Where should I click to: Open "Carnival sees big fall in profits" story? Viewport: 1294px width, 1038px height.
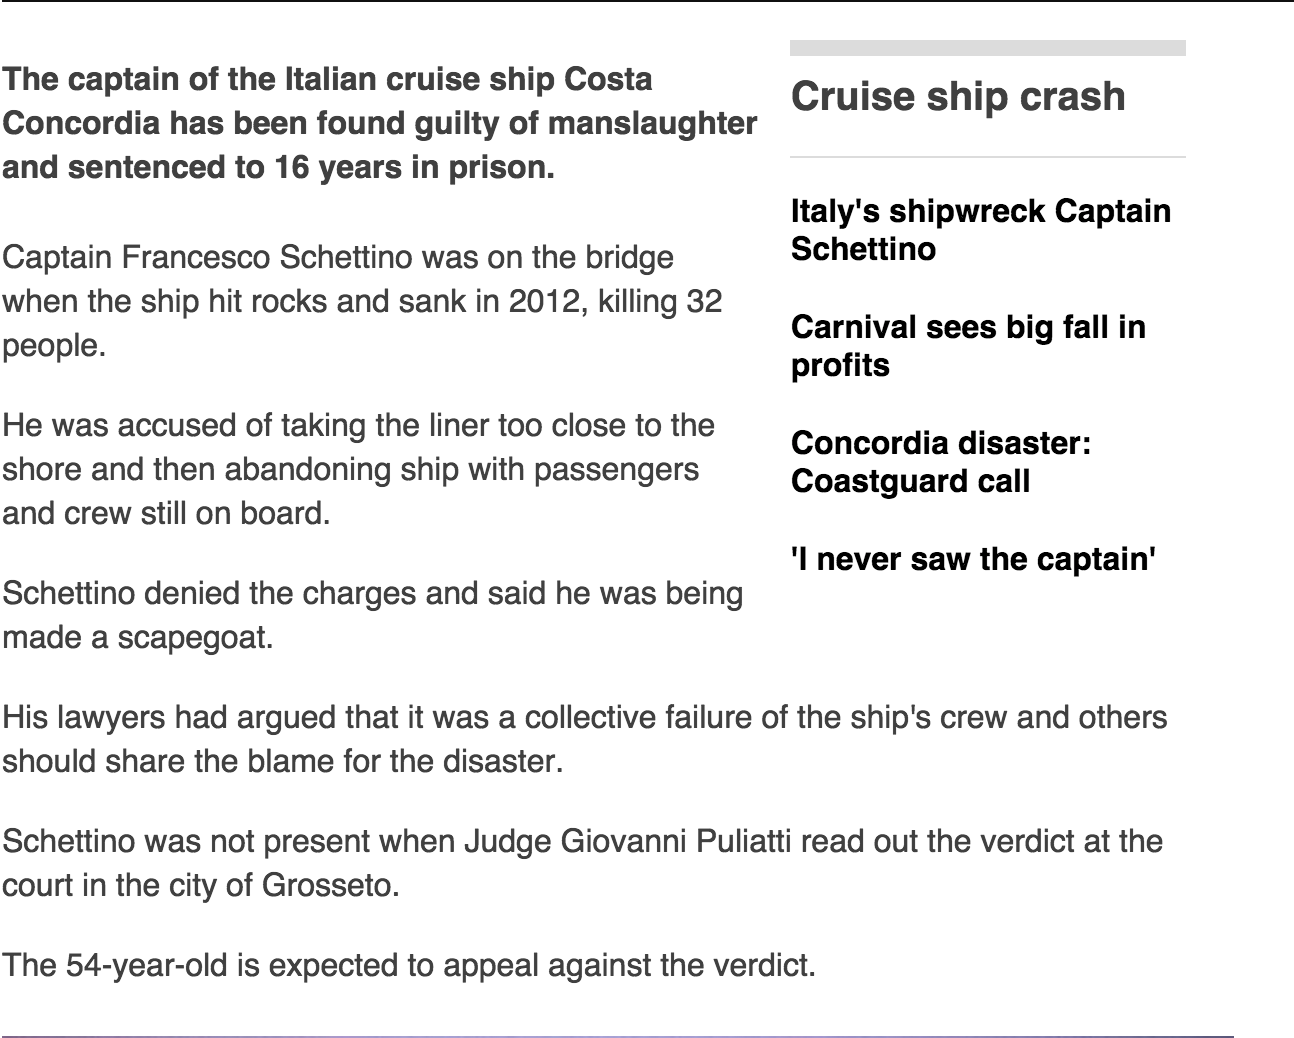click(x=967, y=346)
